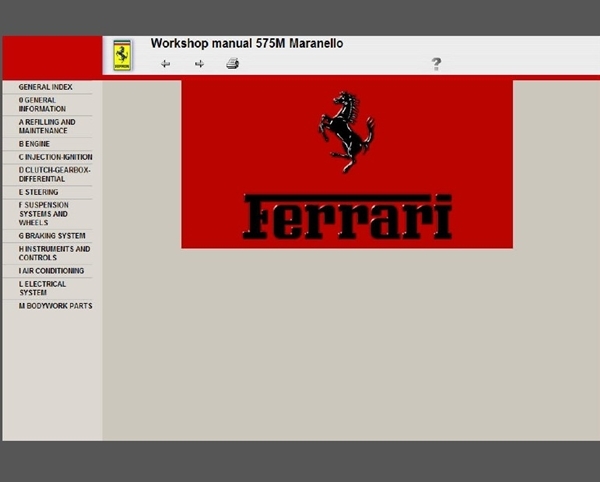Select F SUSPENSION SYSTEMS AND WHEELS
The width and height of the screenshot is (600, 482).
point(44,214)
